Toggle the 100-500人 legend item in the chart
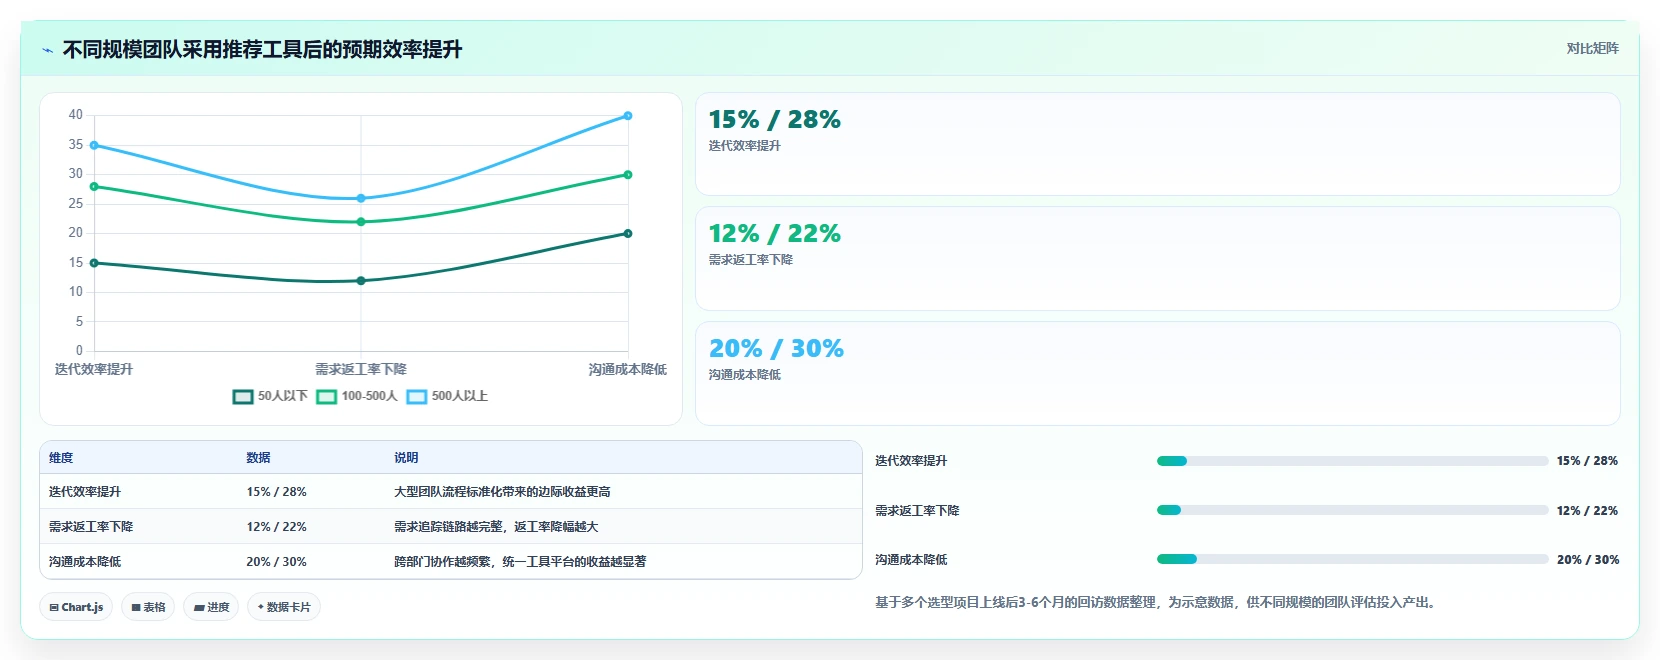Viewport: 1660px width, 660px height. click(357, 396)
